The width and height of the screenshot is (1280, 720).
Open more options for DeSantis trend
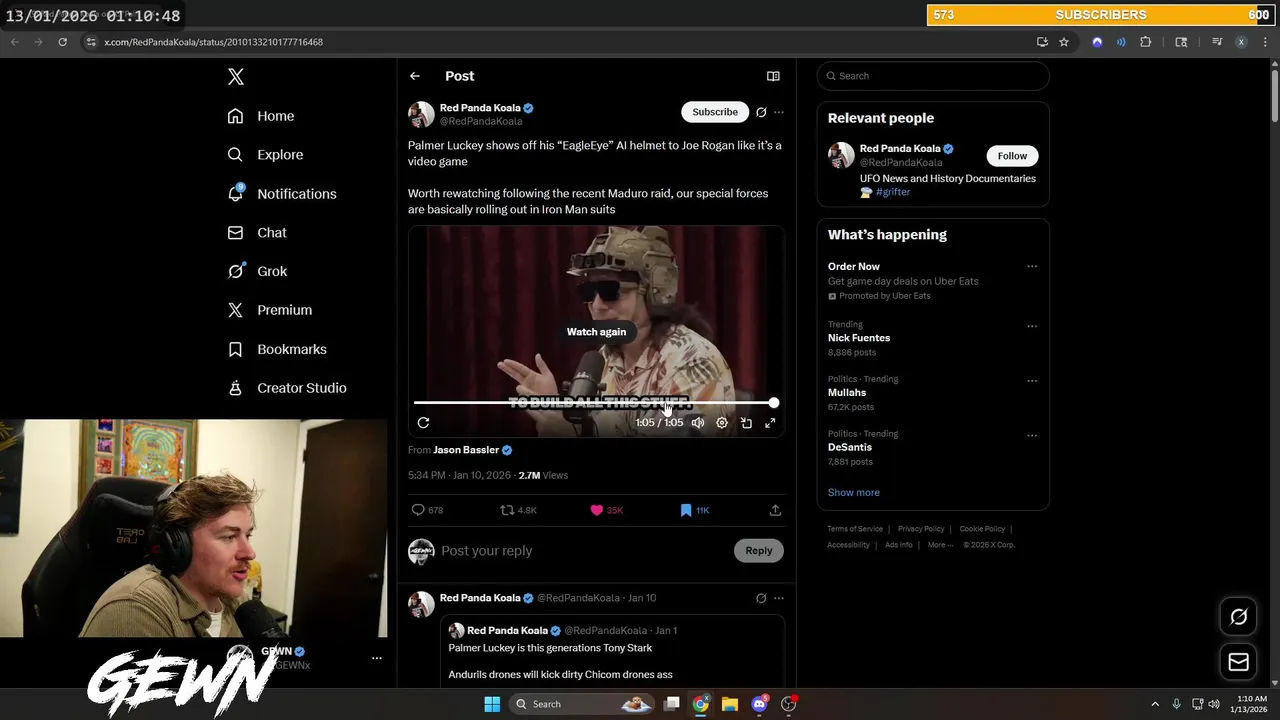(1032, 435)
